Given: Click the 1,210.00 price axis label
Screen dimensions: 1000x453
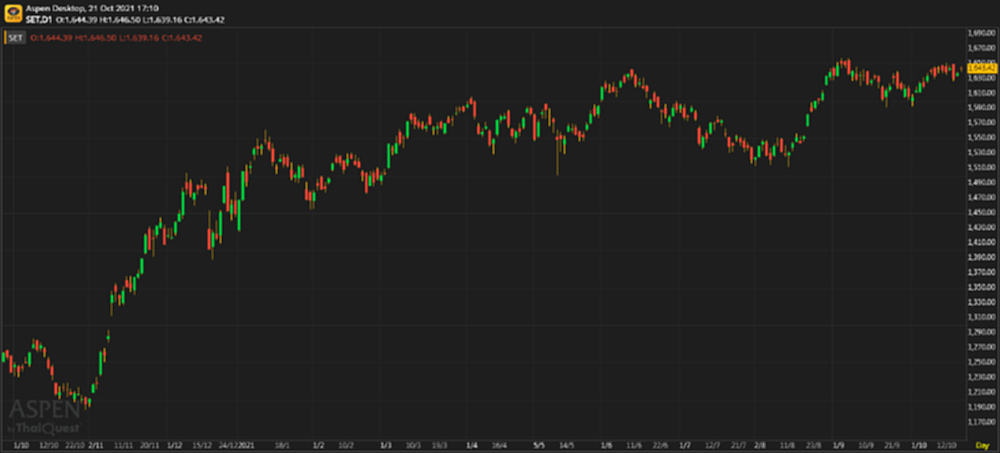Looking at the screenshot, I should 982,392.
